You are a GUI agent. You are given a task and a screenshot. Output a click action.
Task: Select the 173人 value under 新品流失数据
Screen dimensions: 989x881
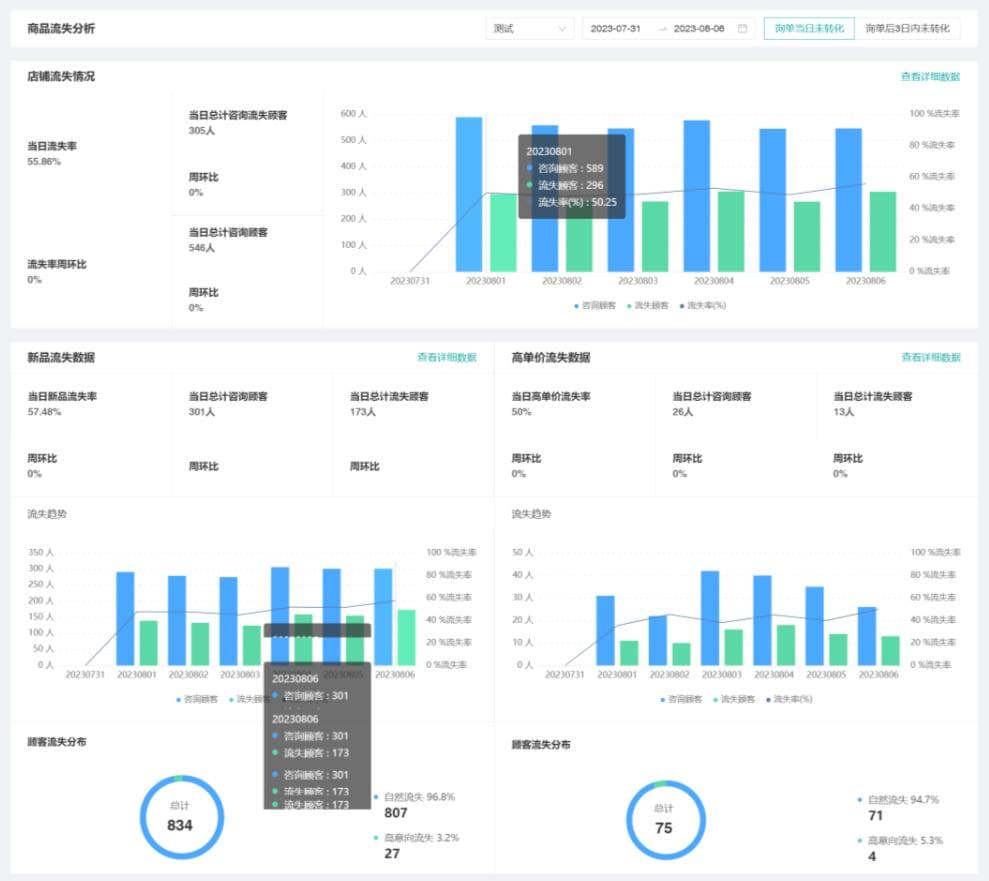(x=363, y=412)
